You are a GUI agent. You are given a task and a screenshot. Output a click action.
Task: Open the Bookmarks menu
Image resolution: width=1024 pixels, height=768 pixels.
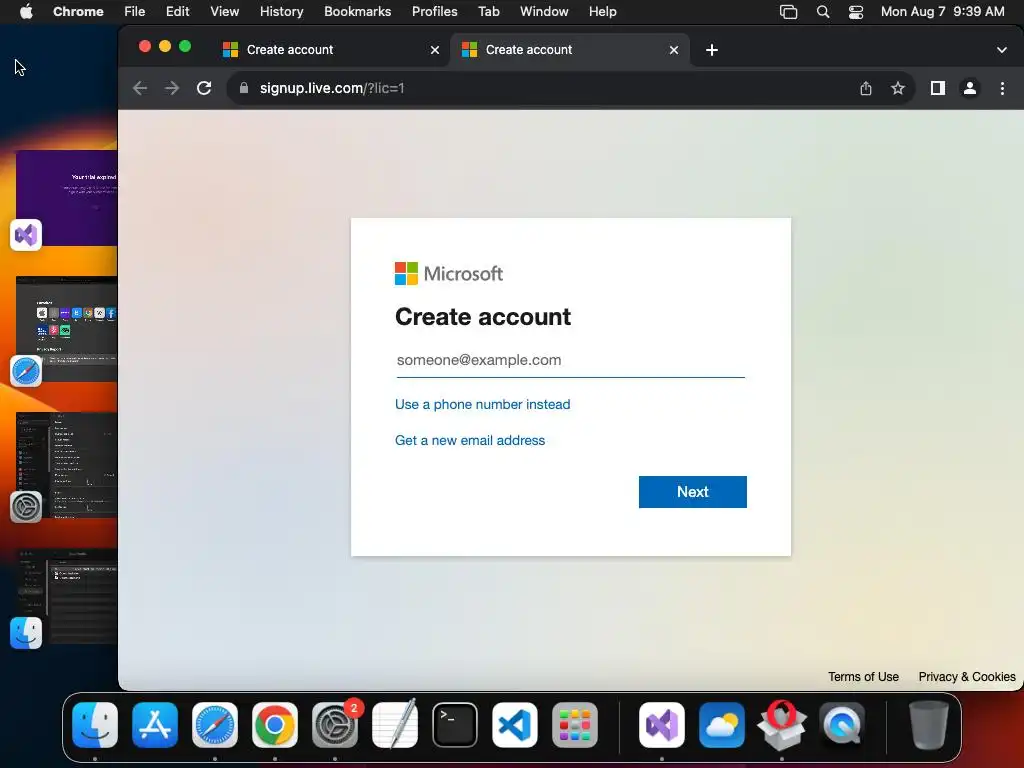click(357, 12)
